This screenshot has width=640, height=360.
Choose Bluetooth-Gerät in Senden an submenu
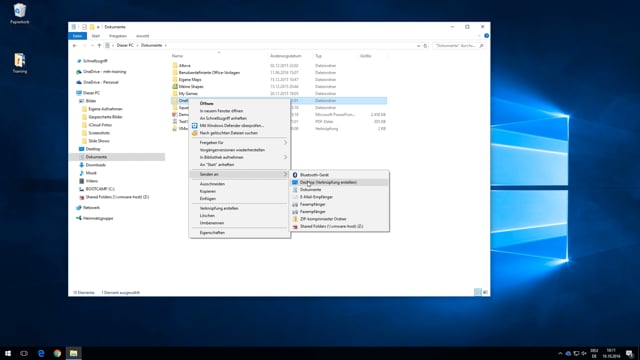339,175
